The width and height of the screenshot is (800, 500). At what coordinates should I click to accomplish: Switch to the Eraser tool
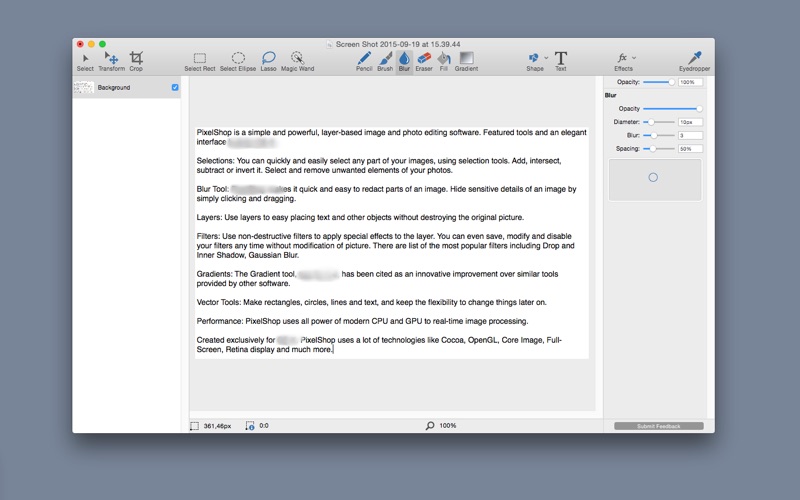tap(424, 62)
